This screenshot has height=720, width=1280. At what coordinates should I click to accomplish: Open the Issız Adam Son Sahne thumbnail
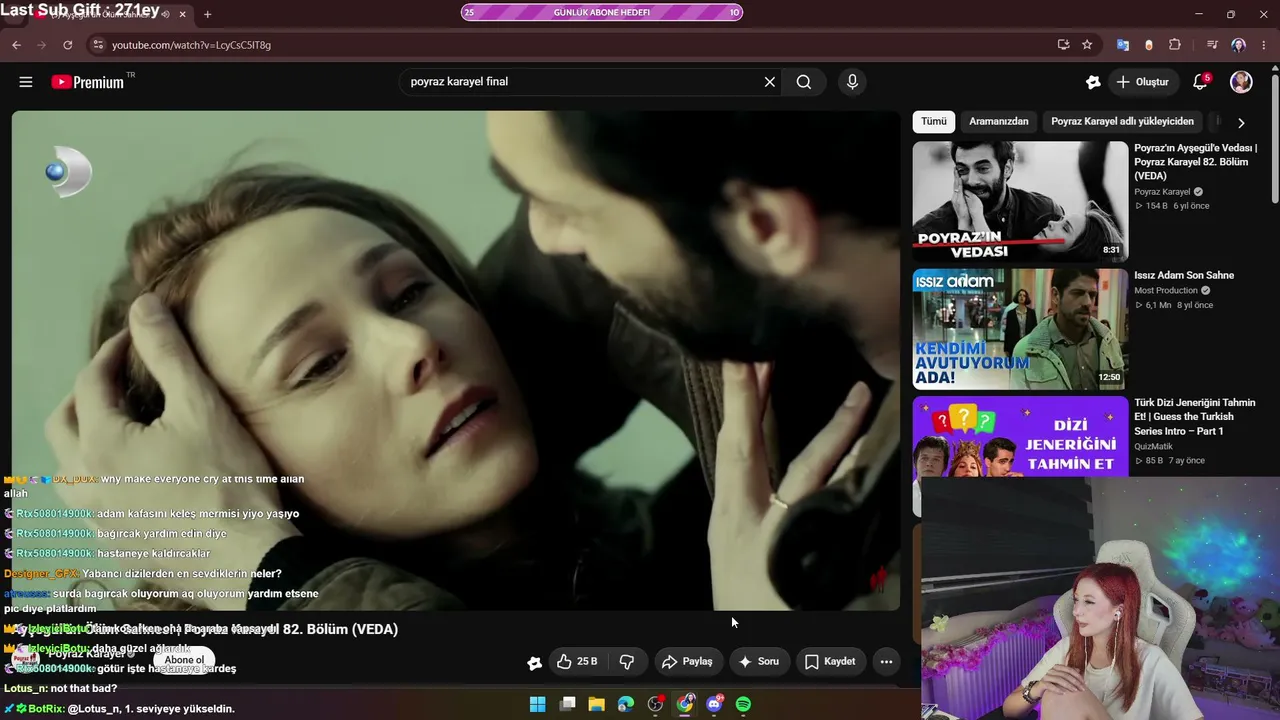(x=1020, y=329)
